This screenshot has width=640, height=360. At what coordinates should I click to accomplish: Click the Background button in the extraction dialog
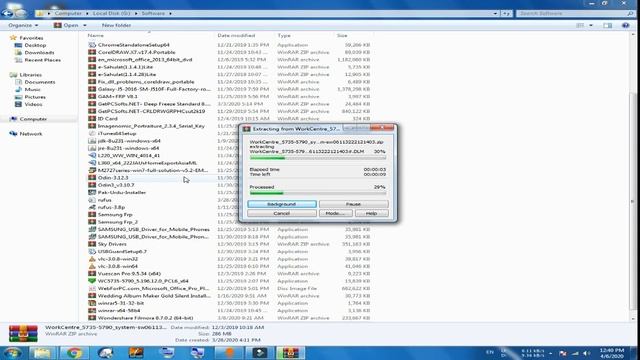(282, 204)
